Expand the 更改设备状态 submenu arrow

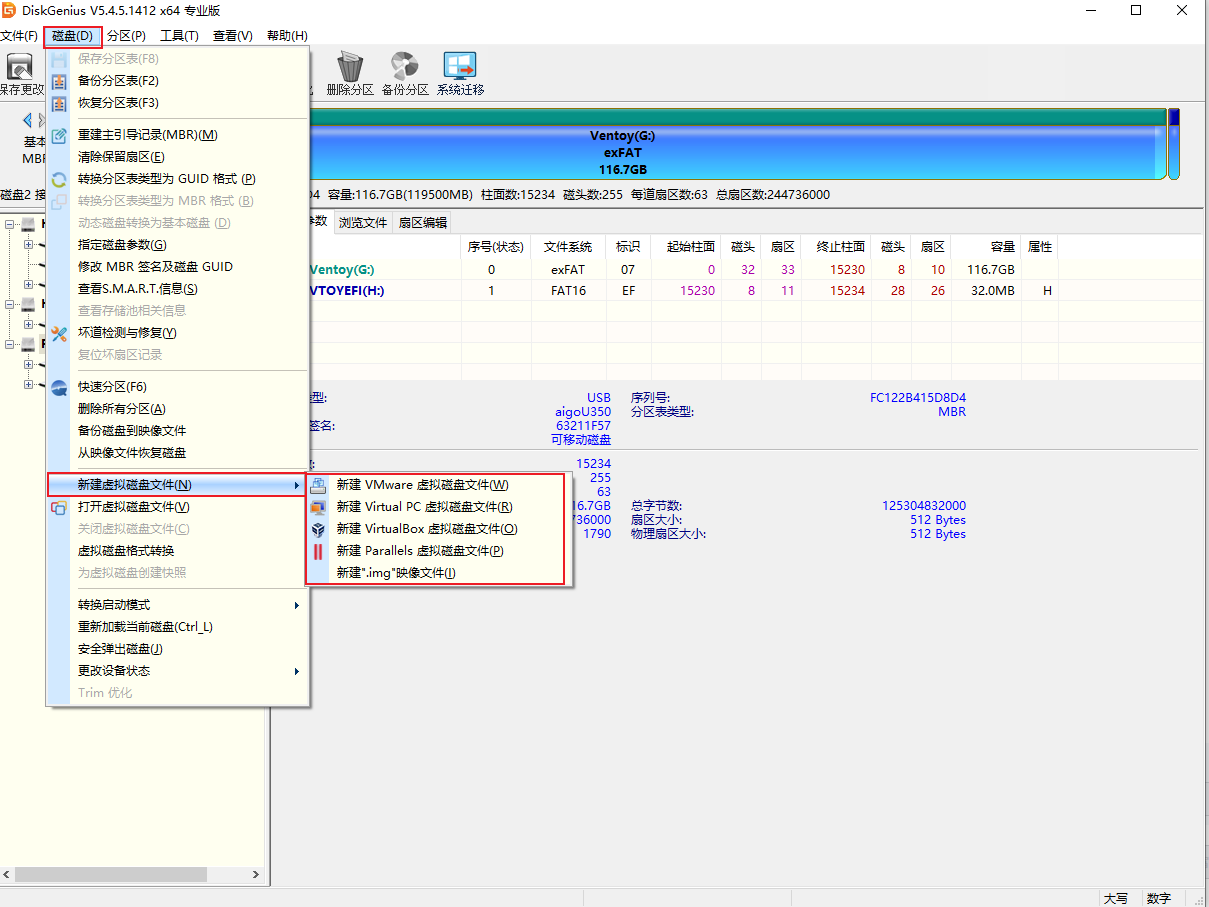(296, 671)
